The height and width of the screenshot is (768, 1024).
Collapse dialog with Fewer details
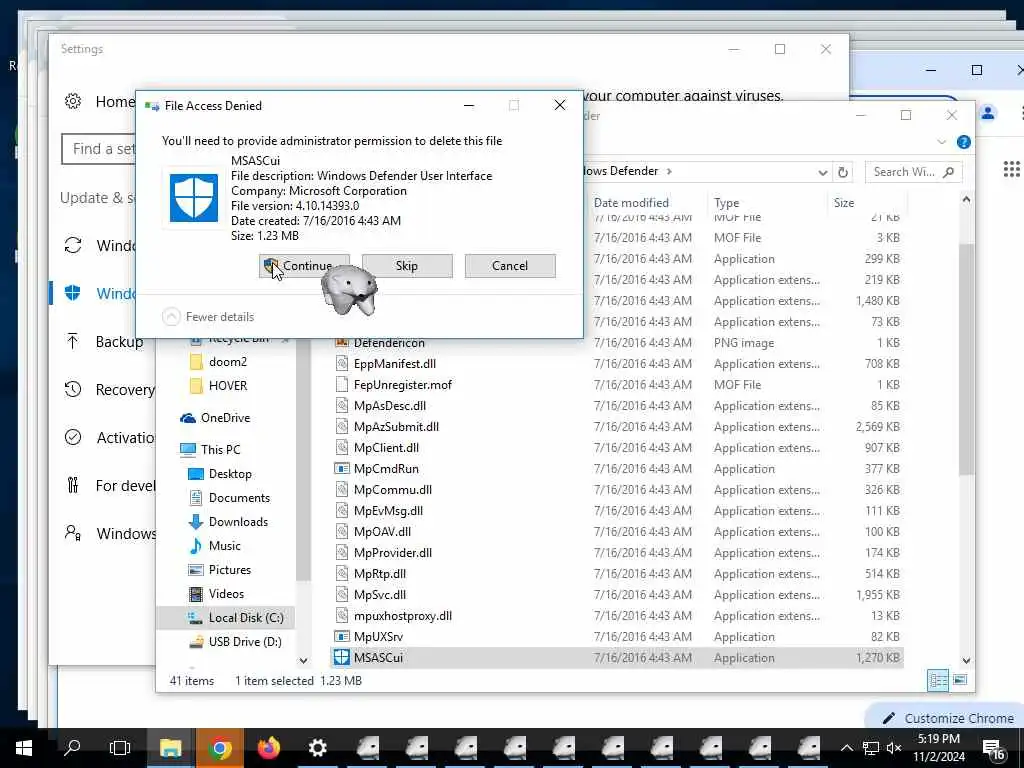point(208,317)
